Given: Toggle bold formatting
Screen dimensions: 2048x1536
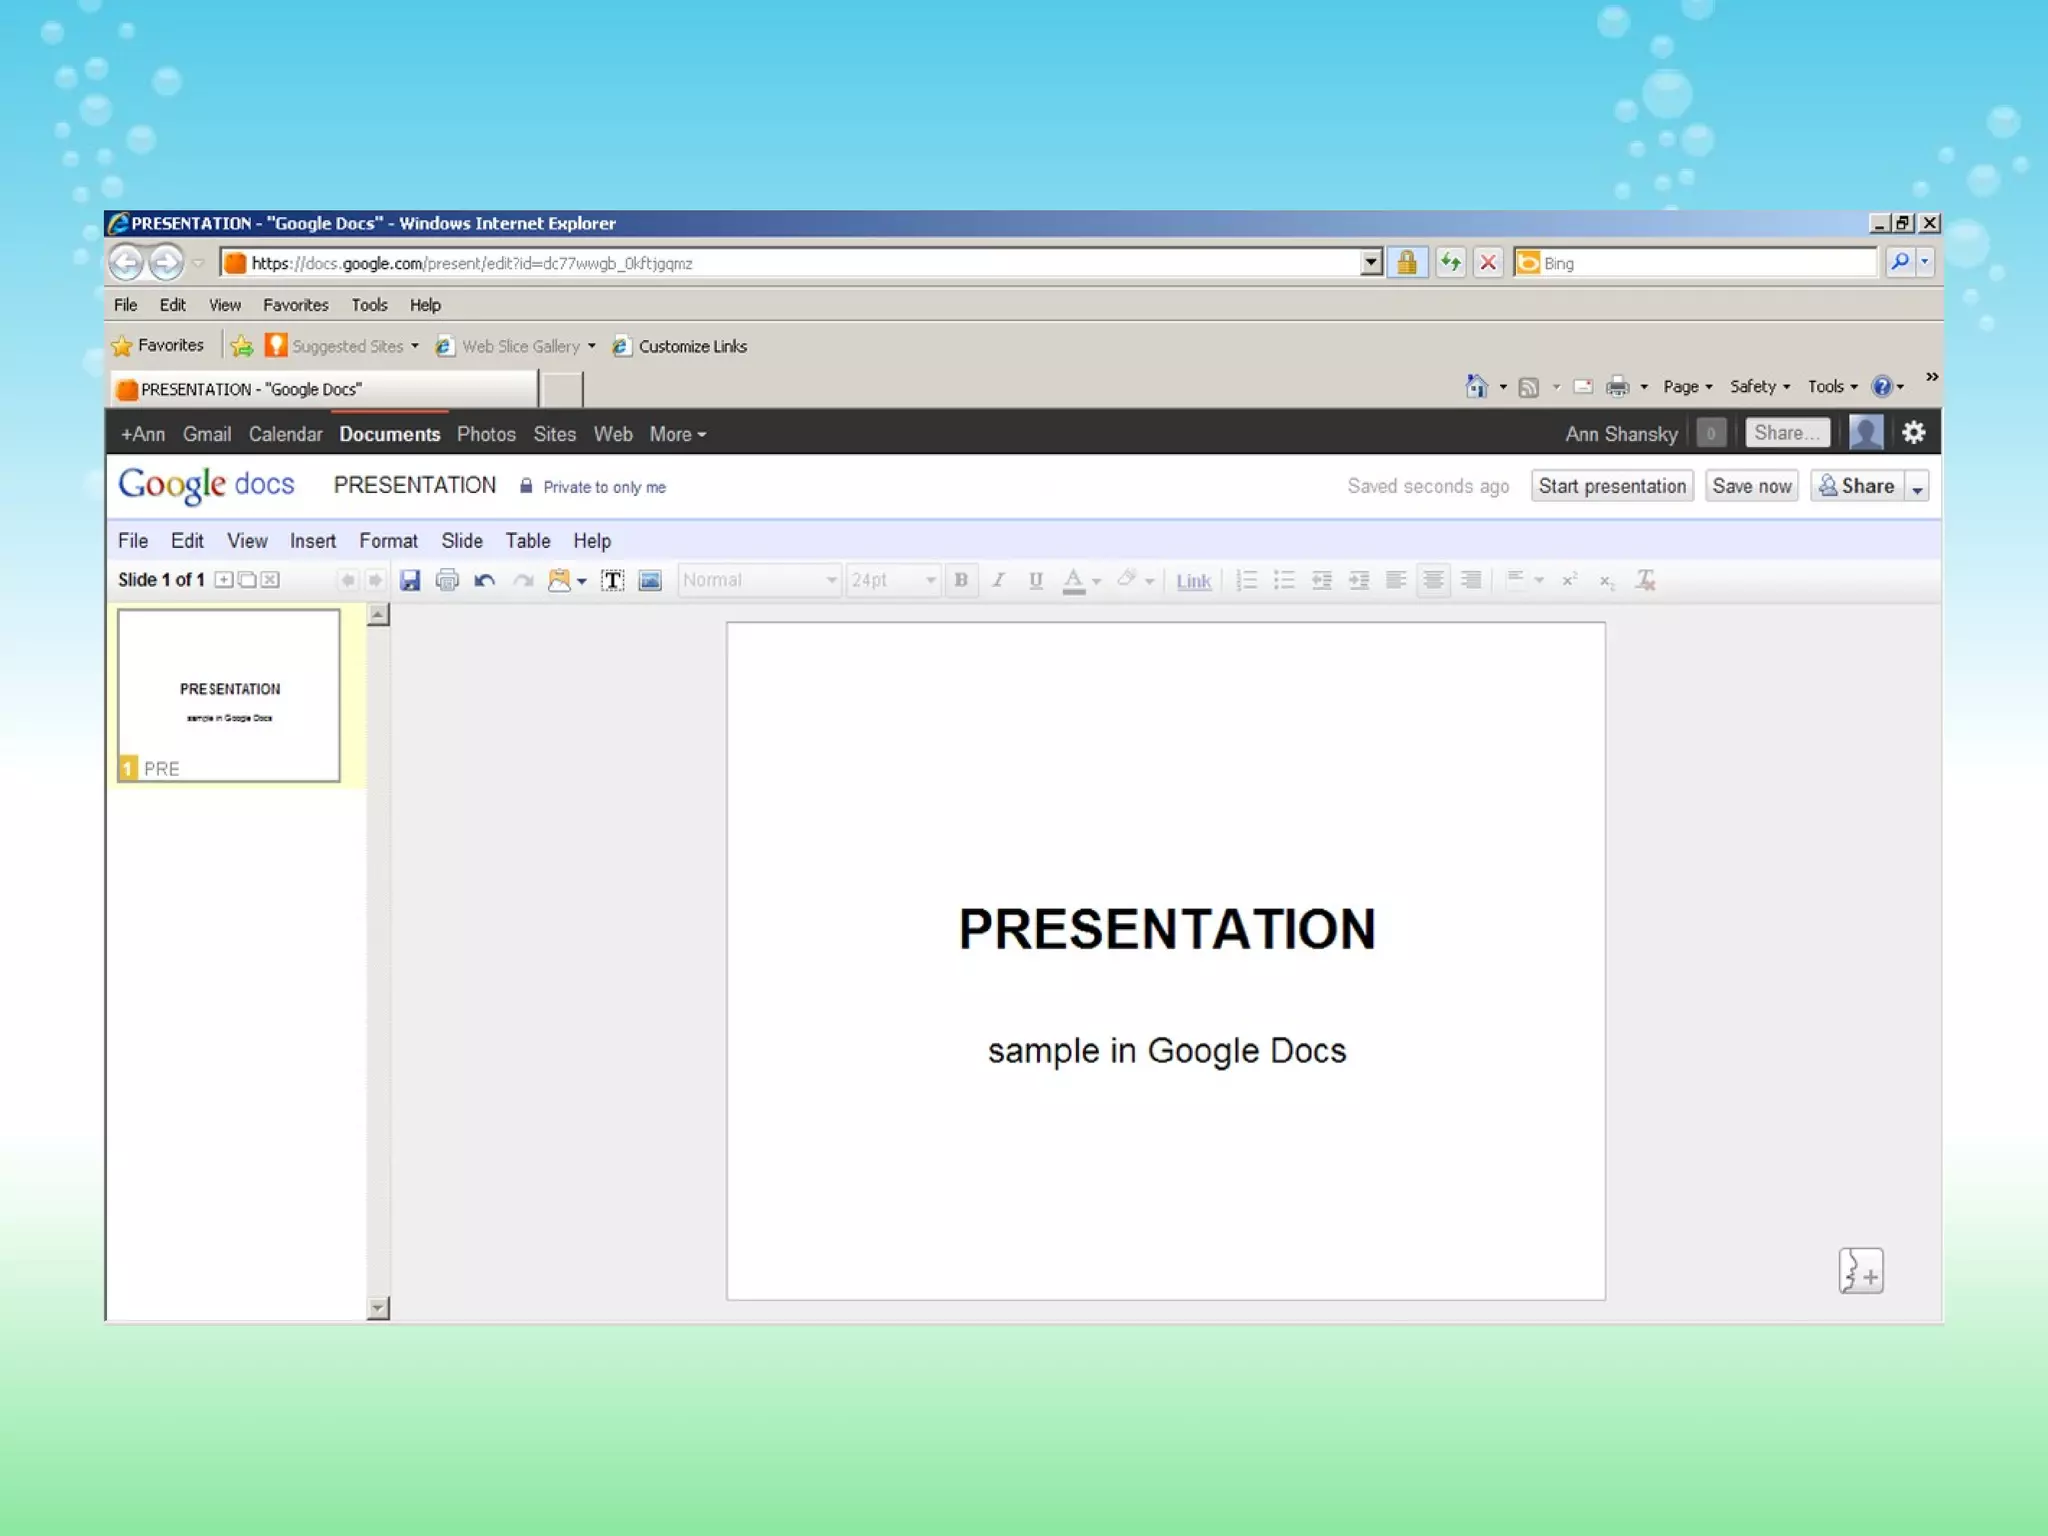Looking at the screenshot, I should (961, 580).
